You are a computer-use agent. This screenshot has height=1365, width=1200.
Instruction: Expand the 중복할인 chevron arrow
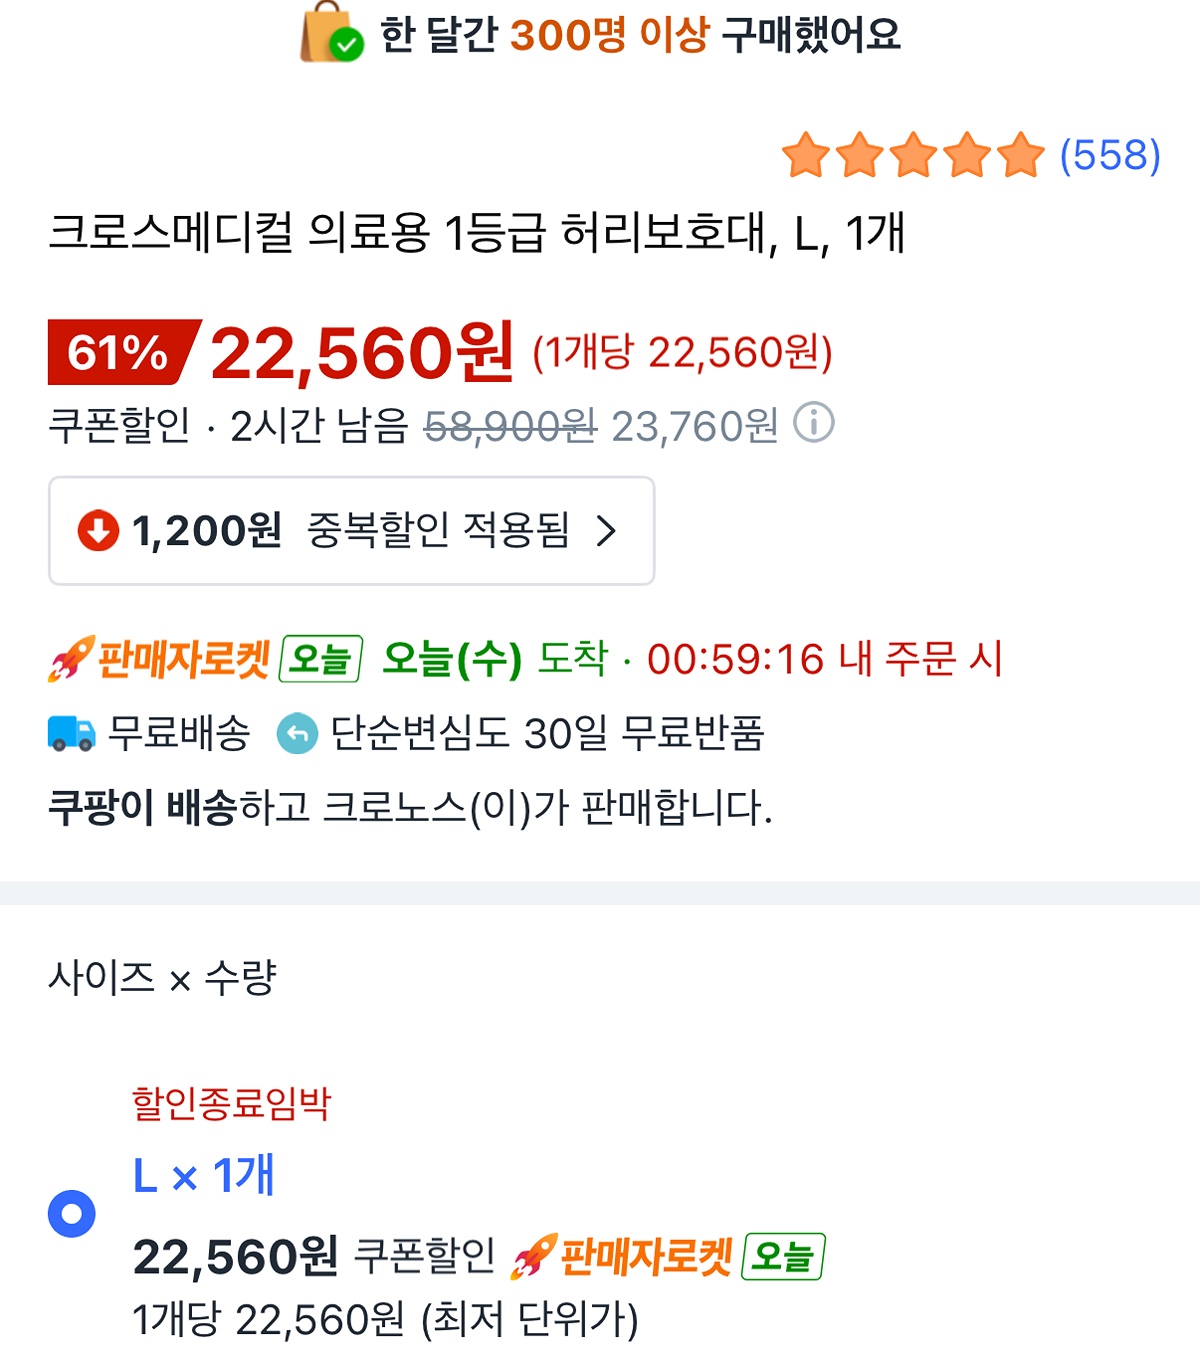606,531
